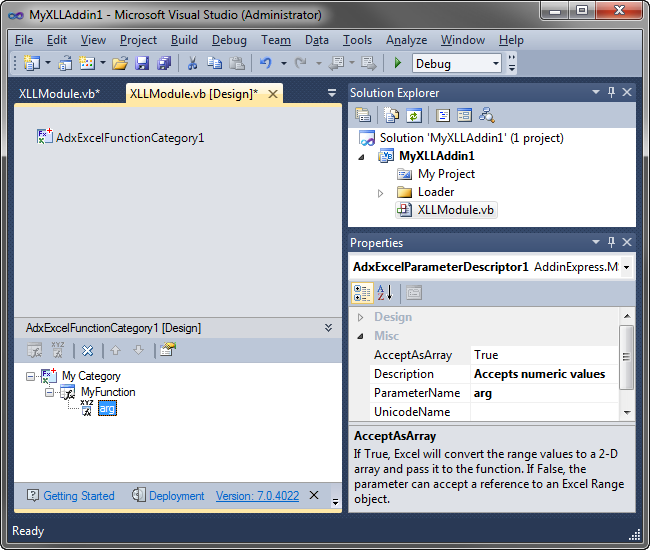Select the arg parameter node

click(107, 409)
